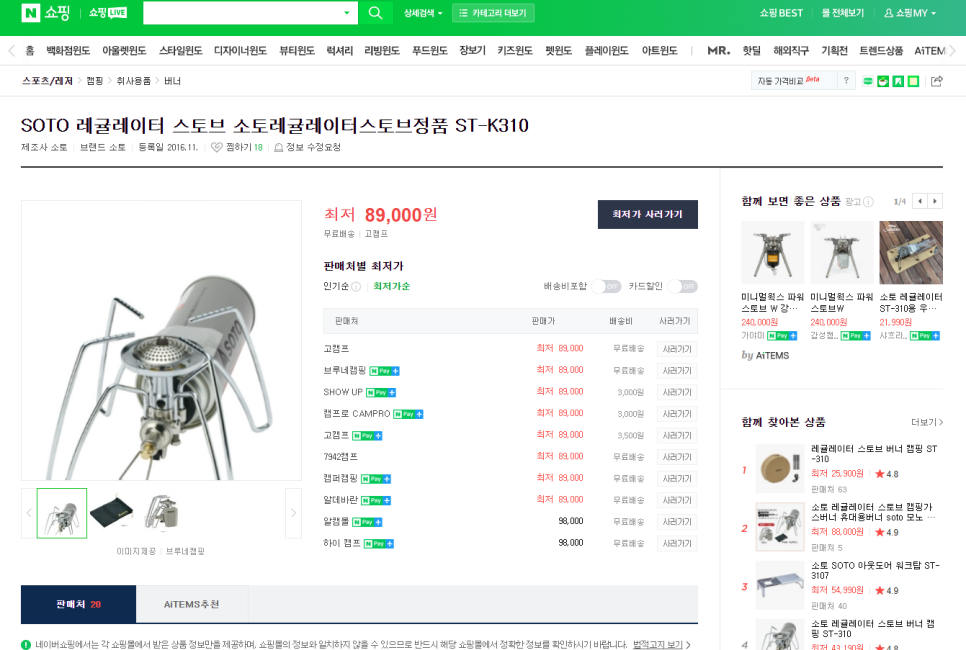Open the 트렌드상품 menu

click(881, 51)
